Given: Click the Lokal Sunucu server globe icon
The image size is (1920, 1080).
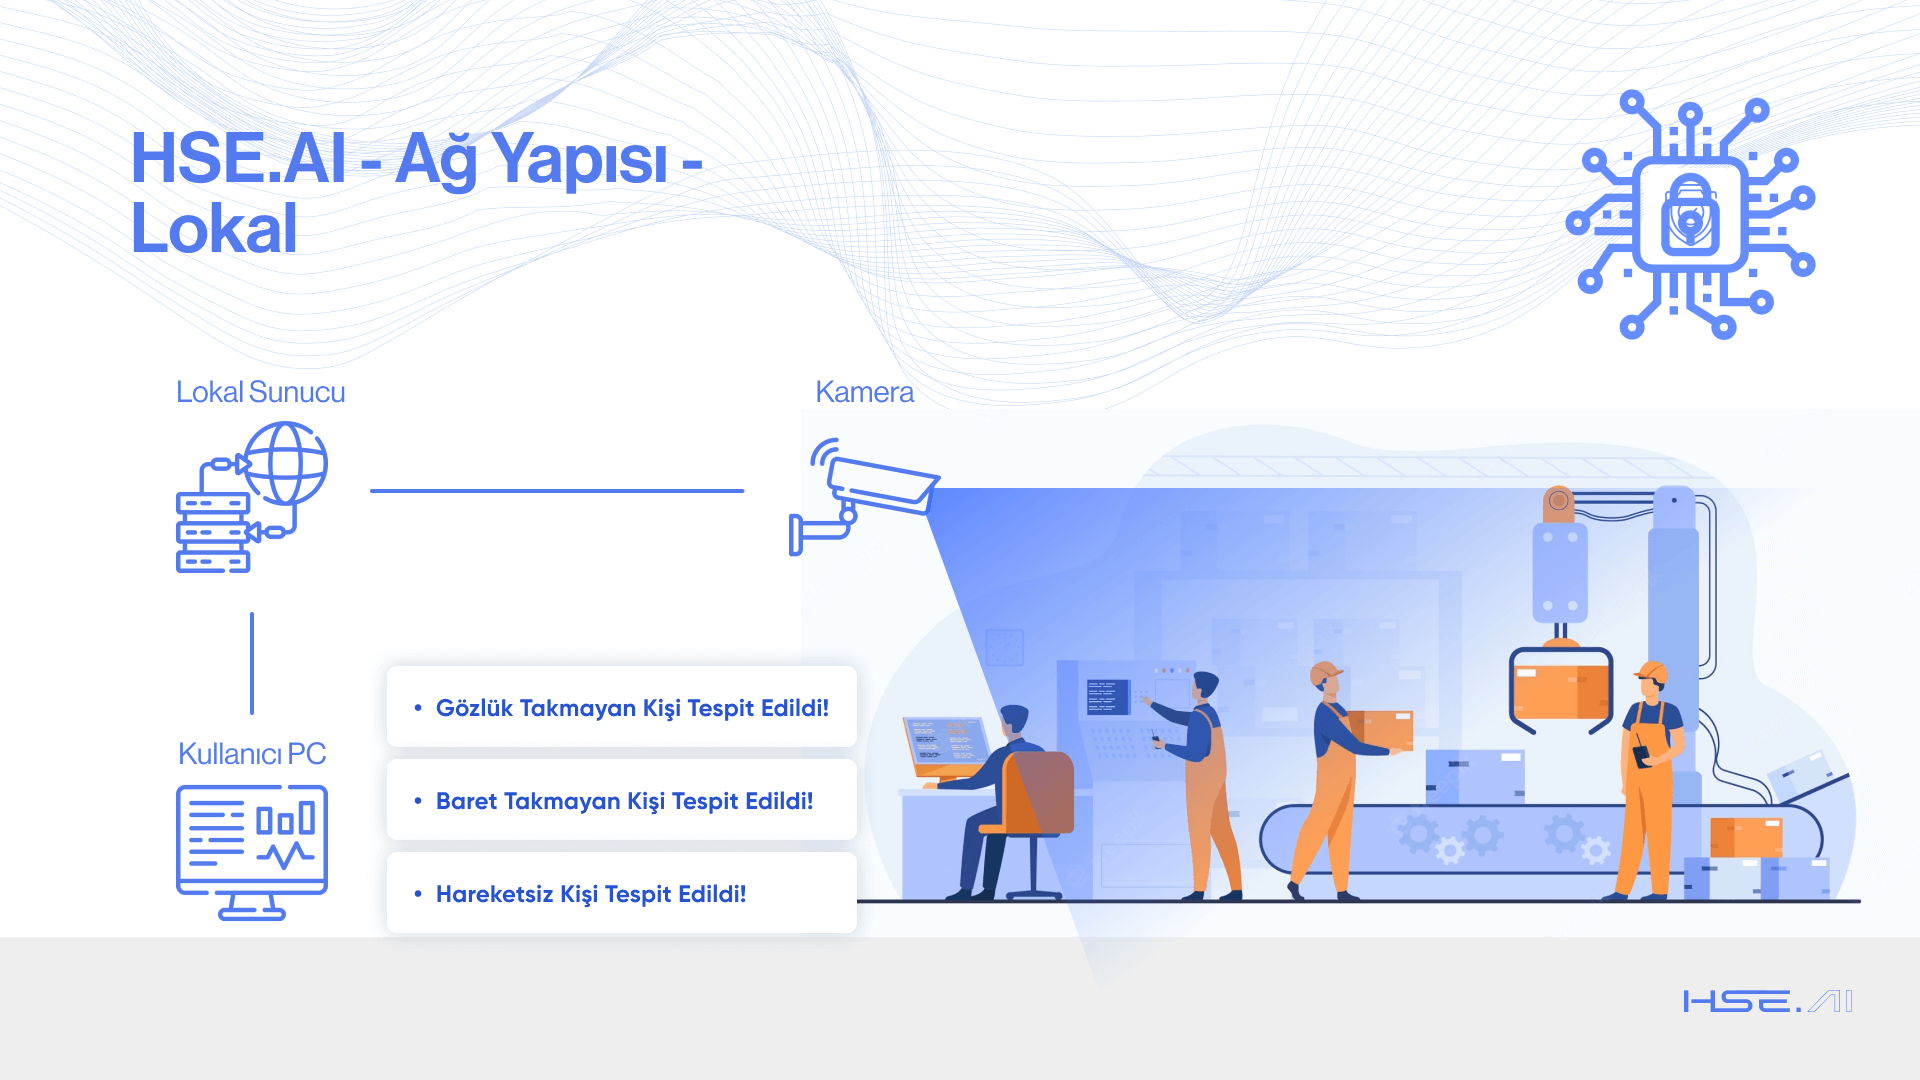Looking at the screenshot, I should click(252, 497).
